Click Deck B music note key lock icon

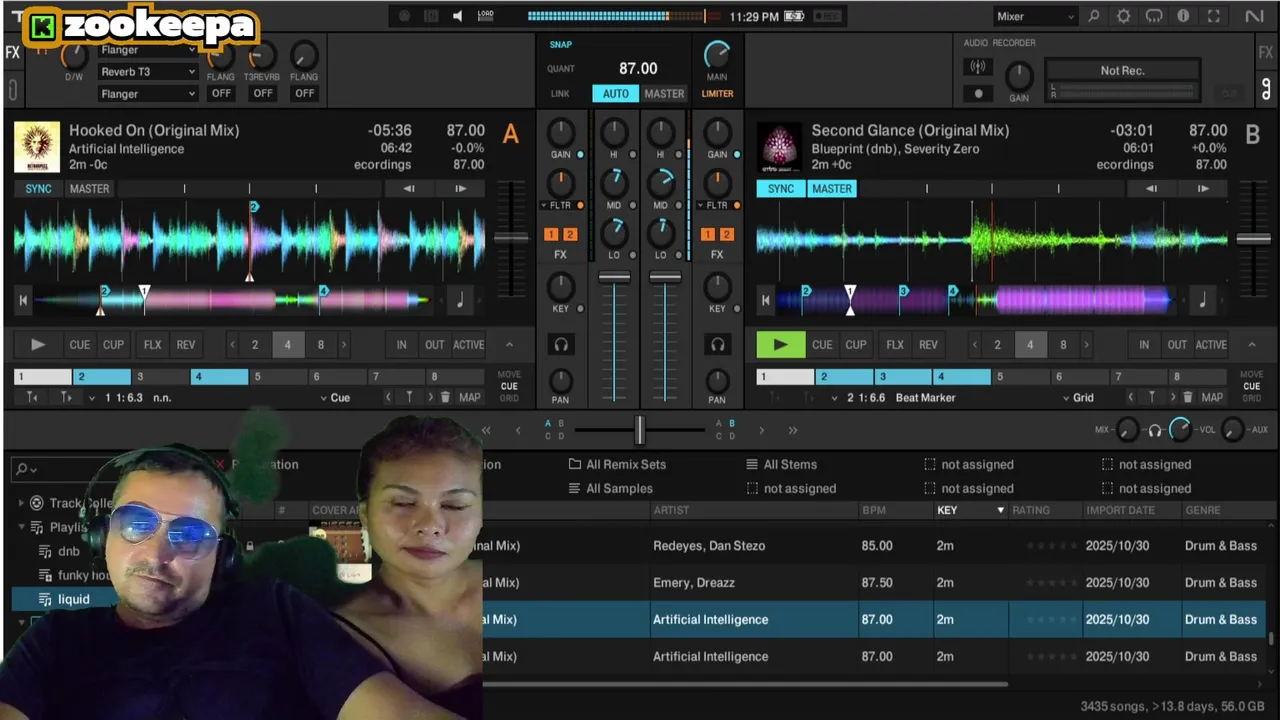click(x=1202, y=299)
